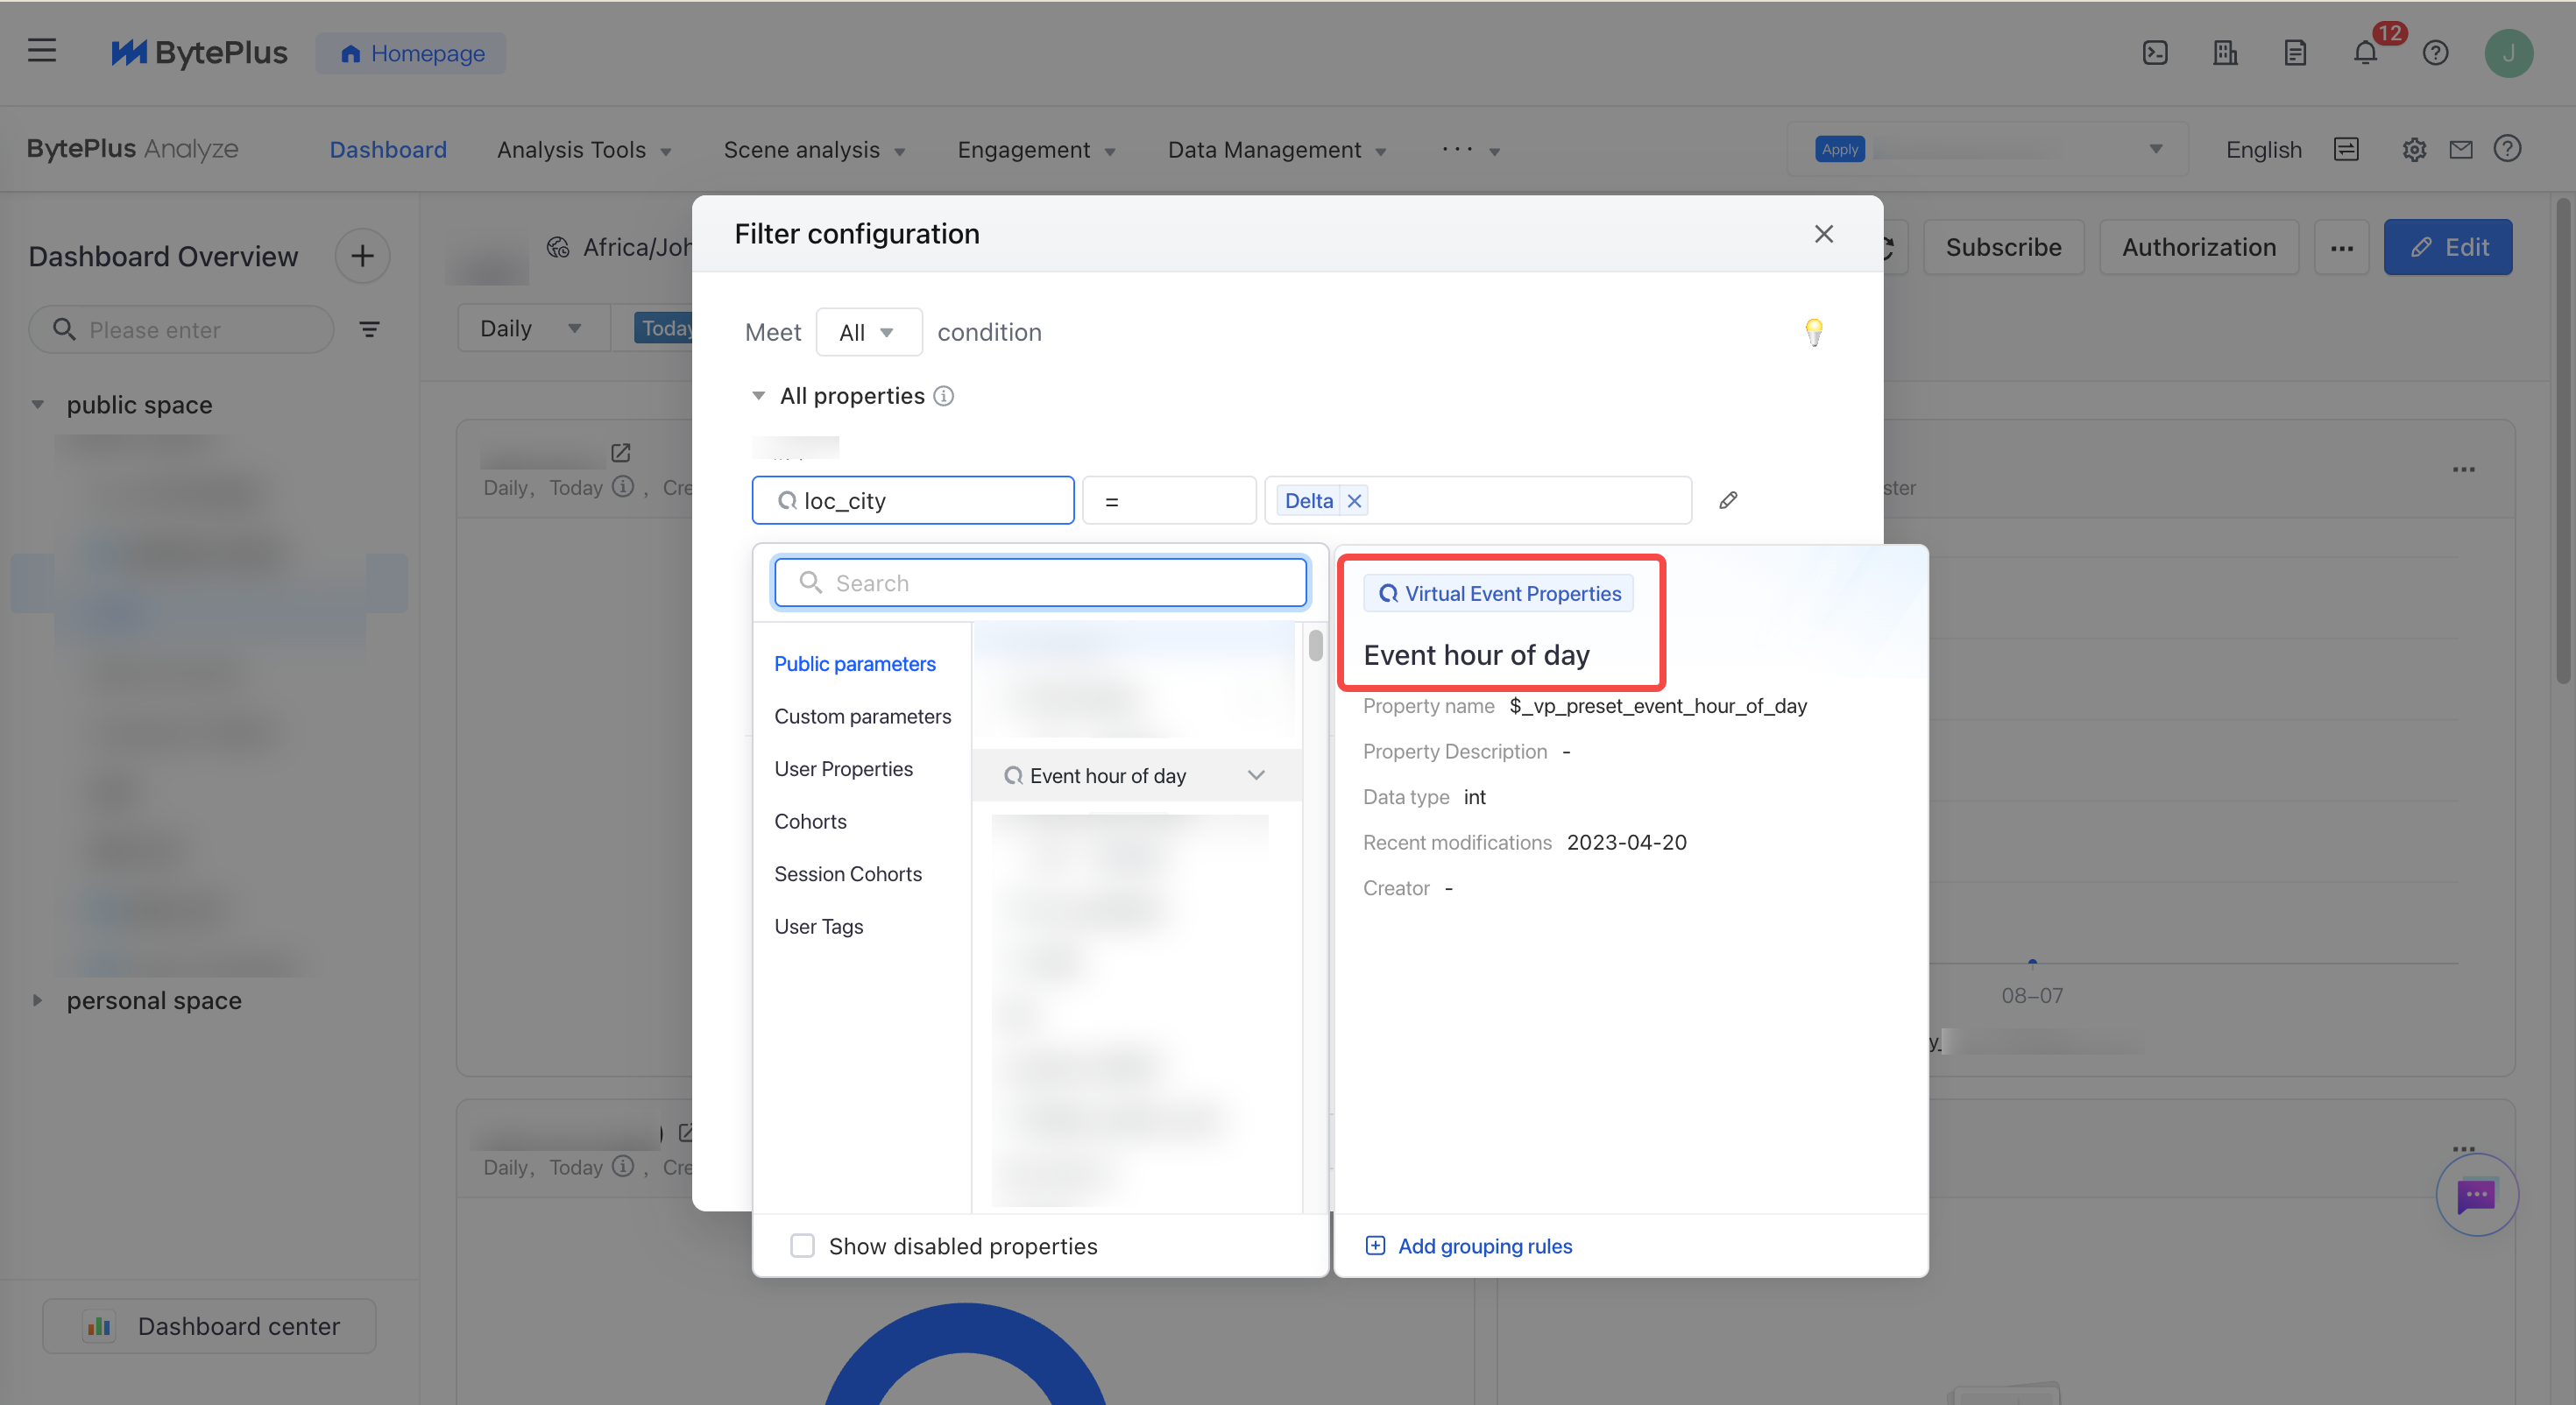Screen dimensions: 2576x1405
Task: Open the Daily granularity dropdown
Action: 533,329
